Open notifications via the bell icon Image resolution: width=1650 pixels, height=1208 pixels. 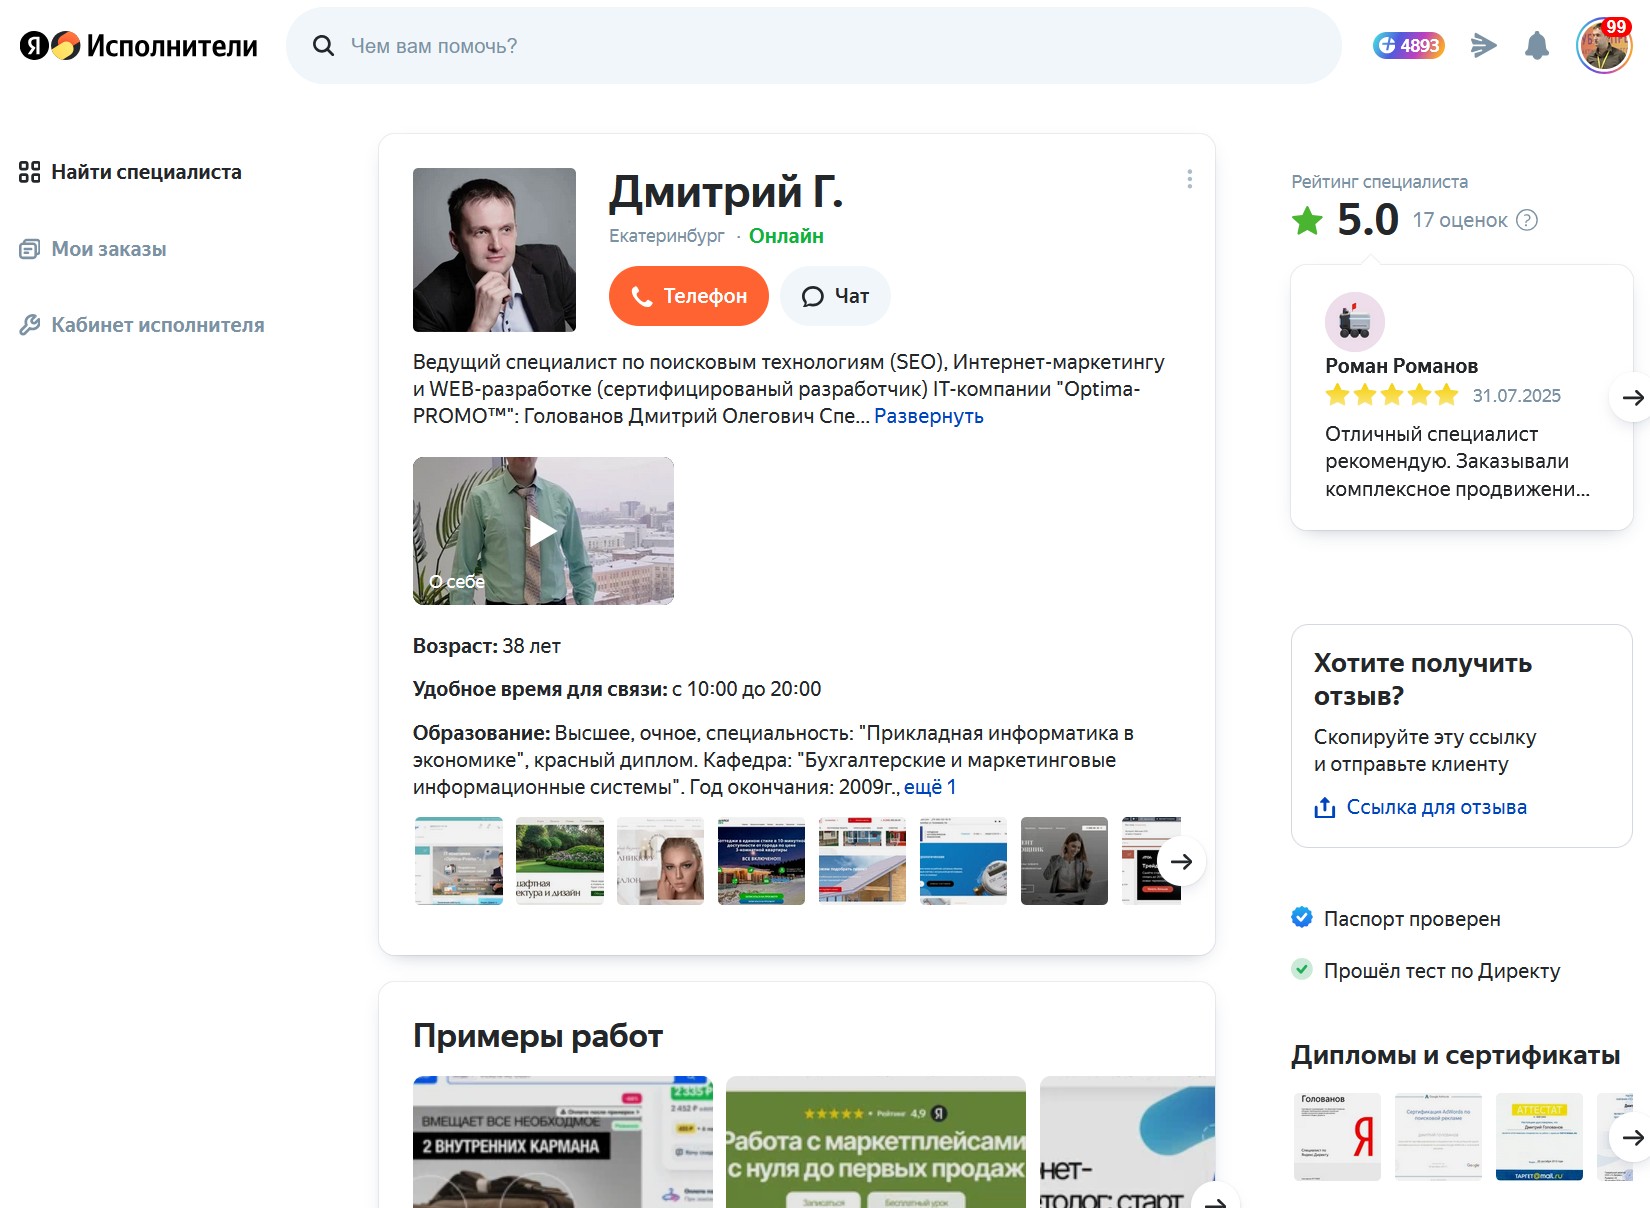(x=1538, y=45)
